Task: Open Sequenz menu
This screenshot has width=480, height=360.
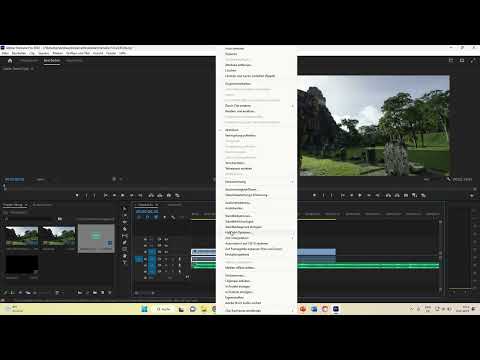Action: click(x=44, y=53)
